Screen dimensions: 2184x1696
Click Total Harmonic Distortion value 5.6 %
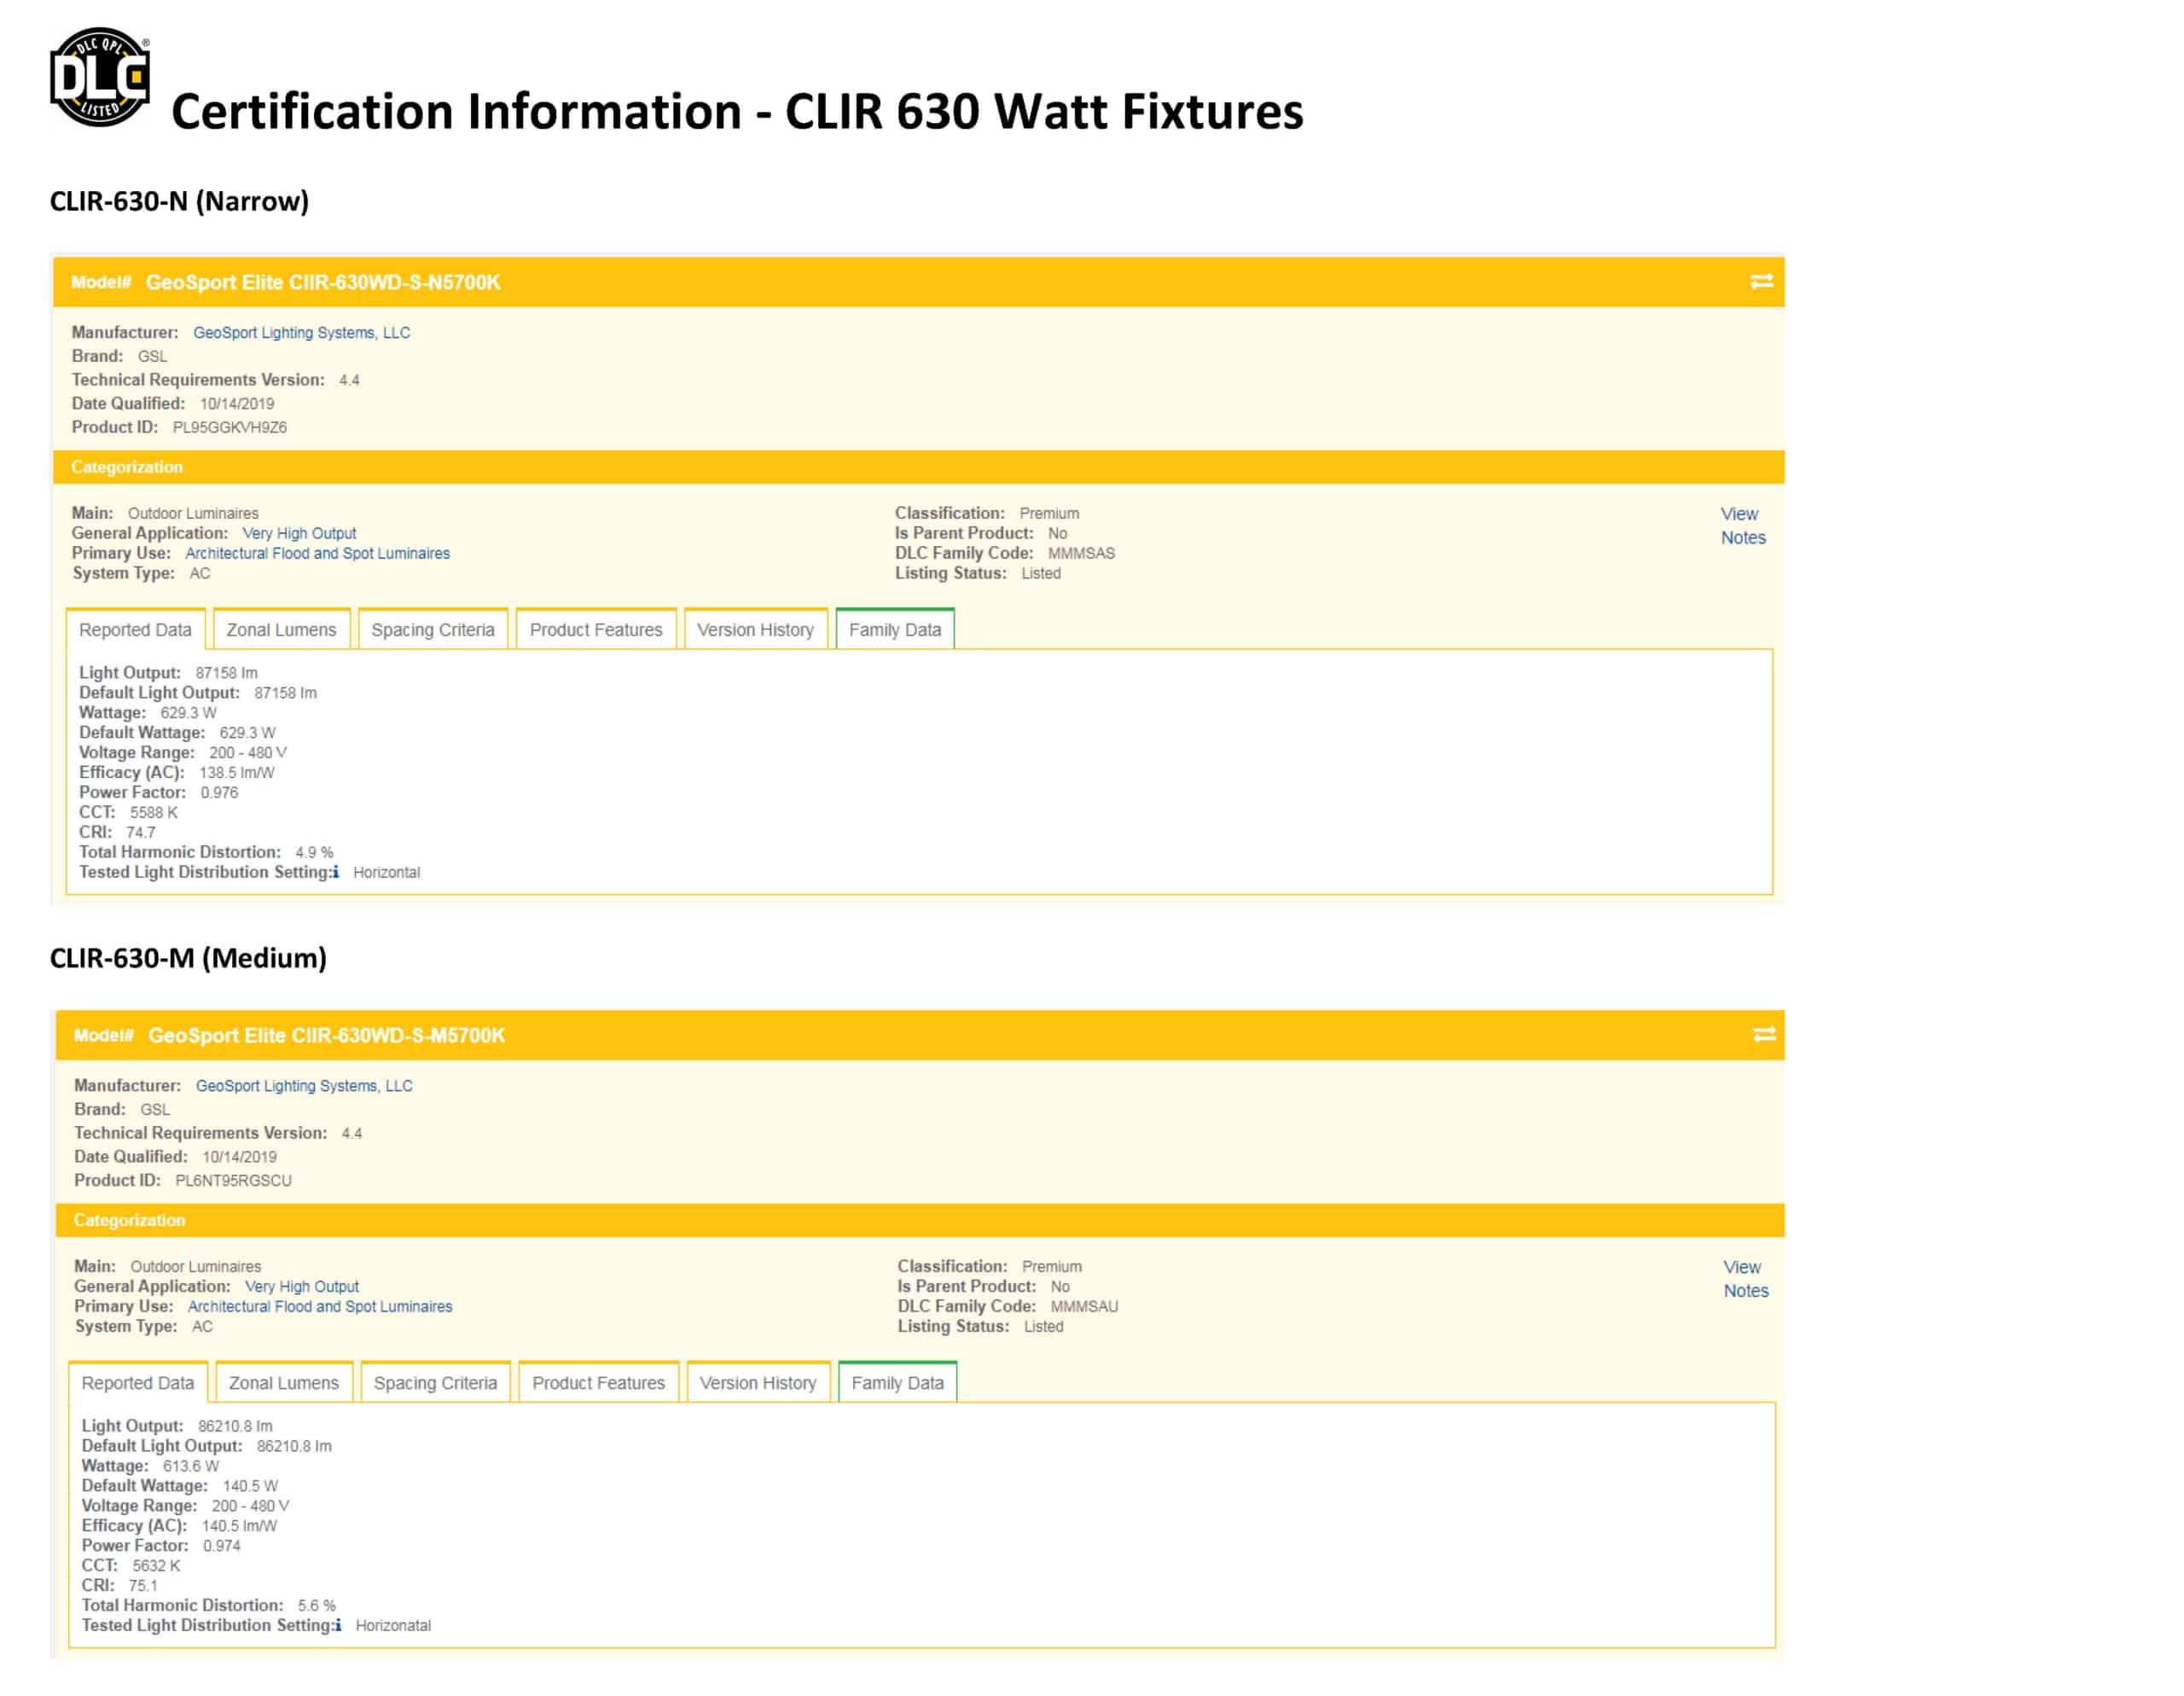(x=317, y=1606)
